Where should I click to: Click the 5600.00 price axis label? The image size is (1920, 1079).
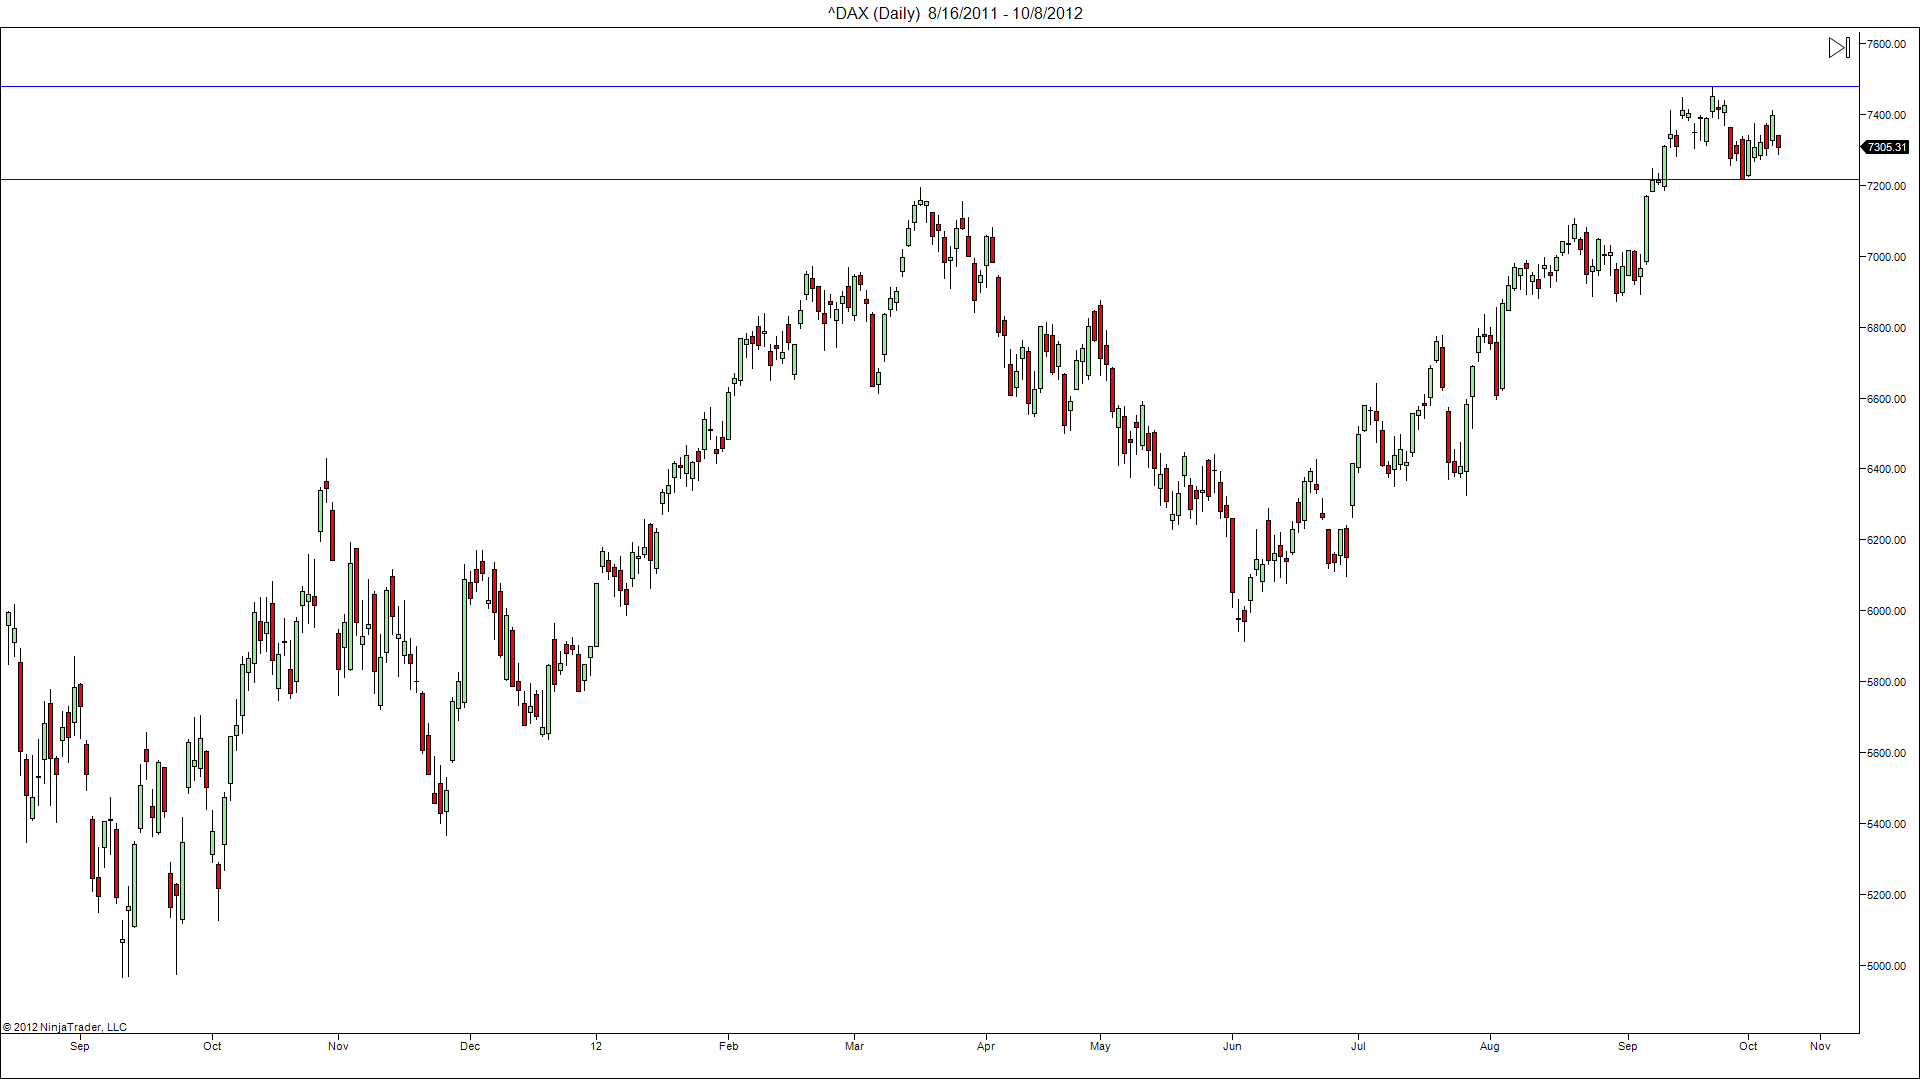tap(1886, 753)
